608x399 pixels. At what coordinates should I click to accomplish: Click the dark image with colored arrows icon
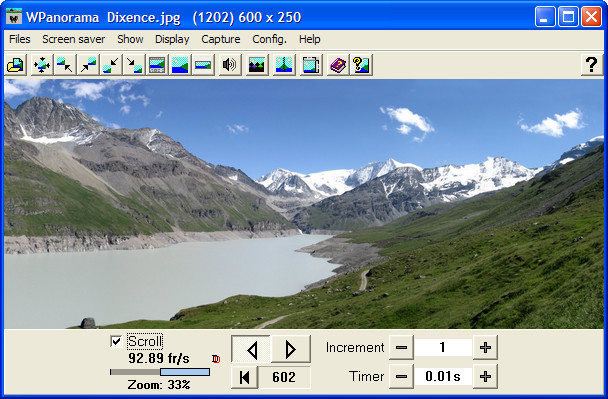pyautogui.click(x=257, y=64)
